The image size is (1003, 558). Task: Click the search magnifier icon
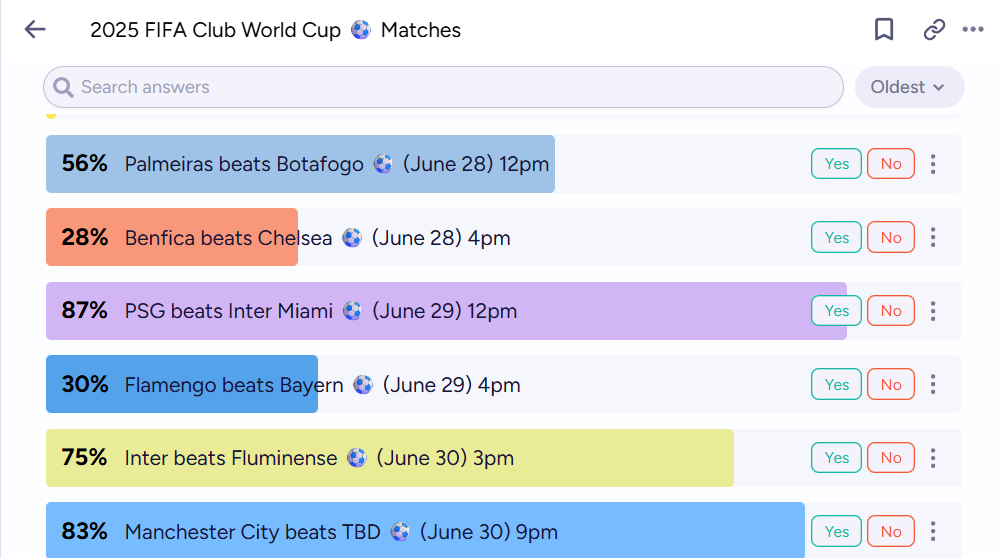coord(64,88)
